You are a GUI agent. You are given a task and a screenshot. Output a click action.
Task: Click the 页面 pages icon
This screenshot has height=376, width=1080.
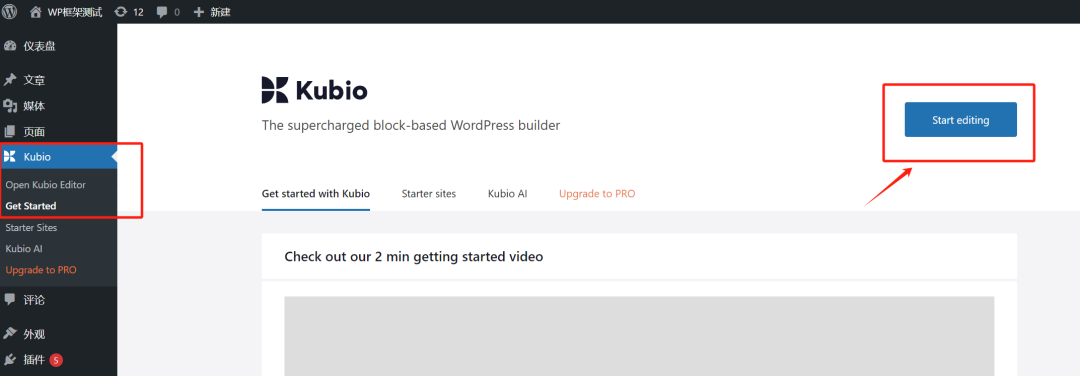[x=10, y=132]
